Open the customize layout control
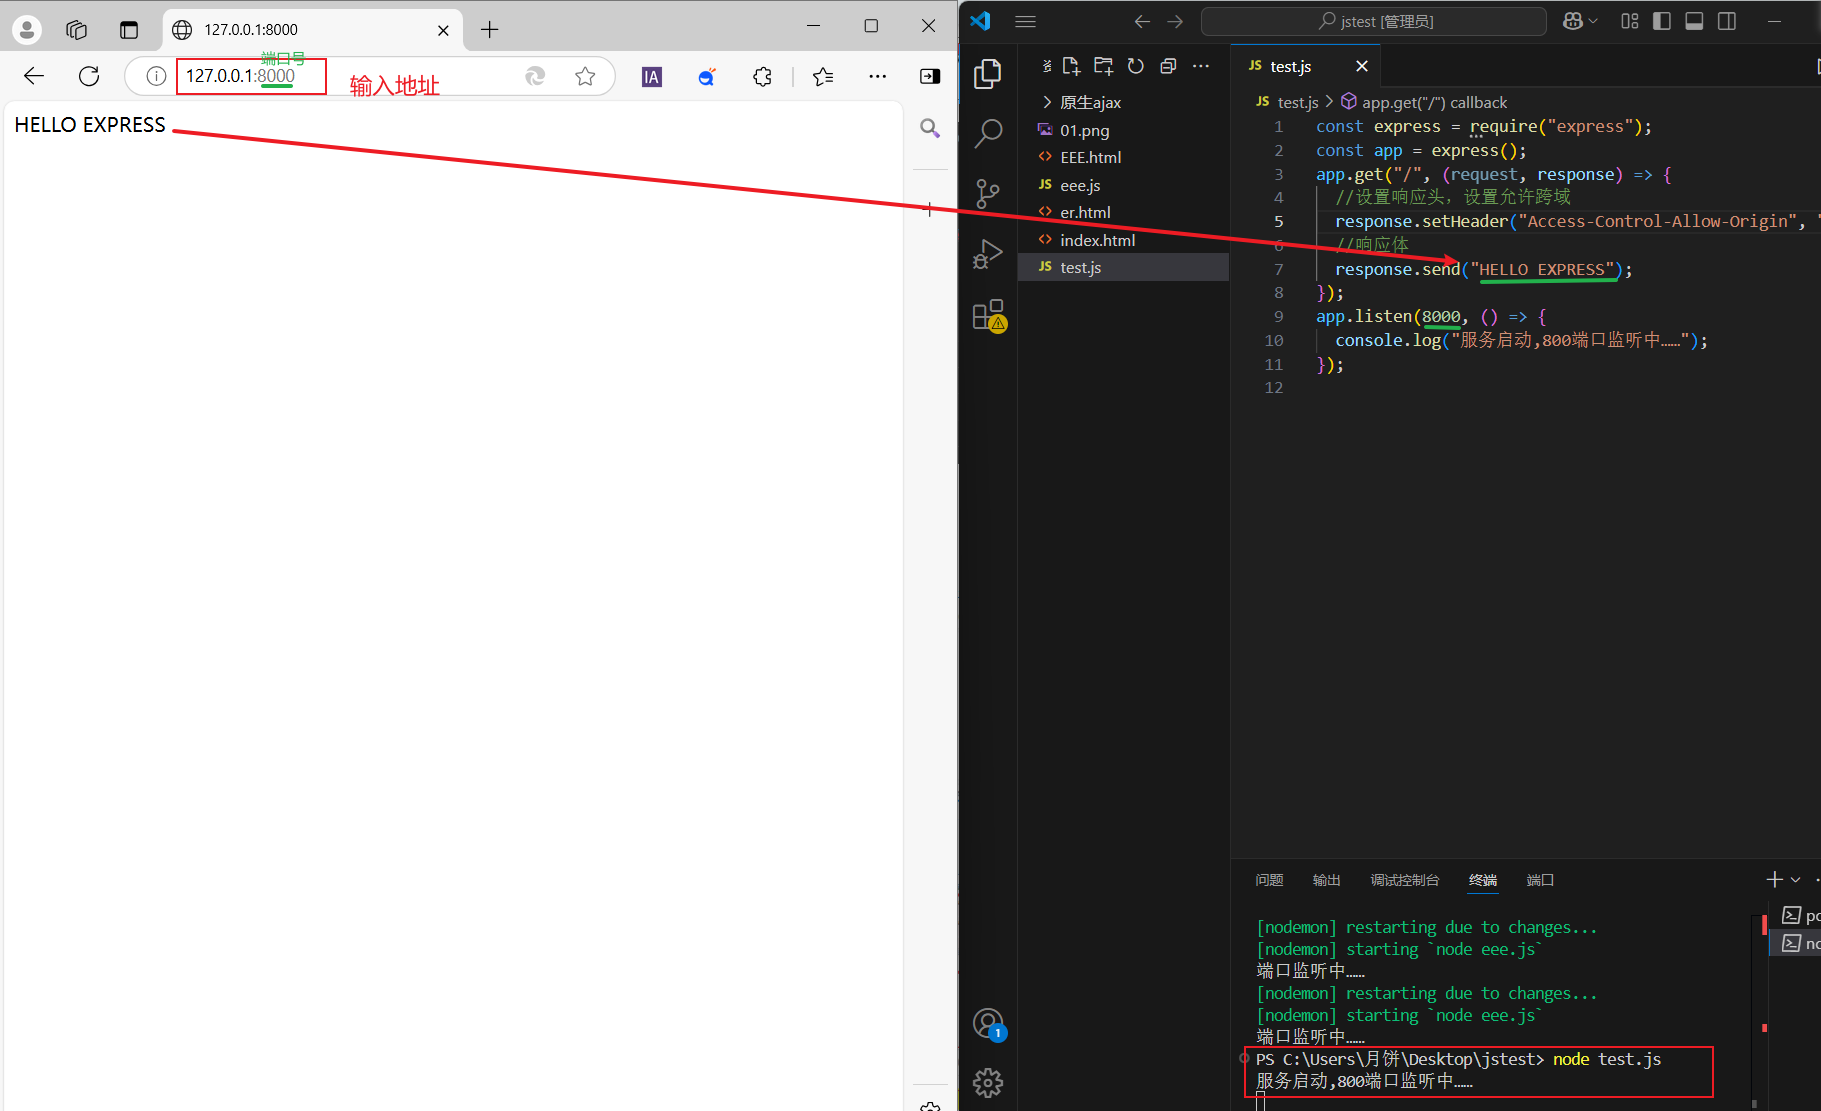1821x1111 pixels. (x=1630, y=21)
